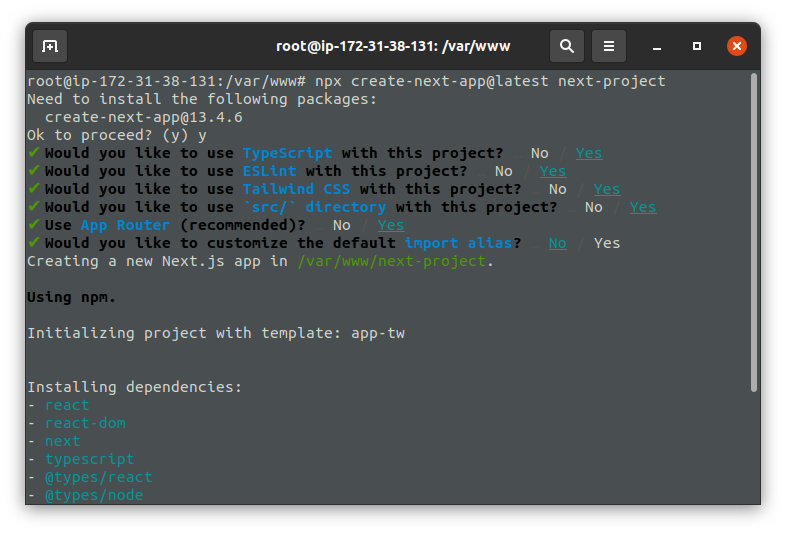Click the next dependency entry

[x=63, y=441]
